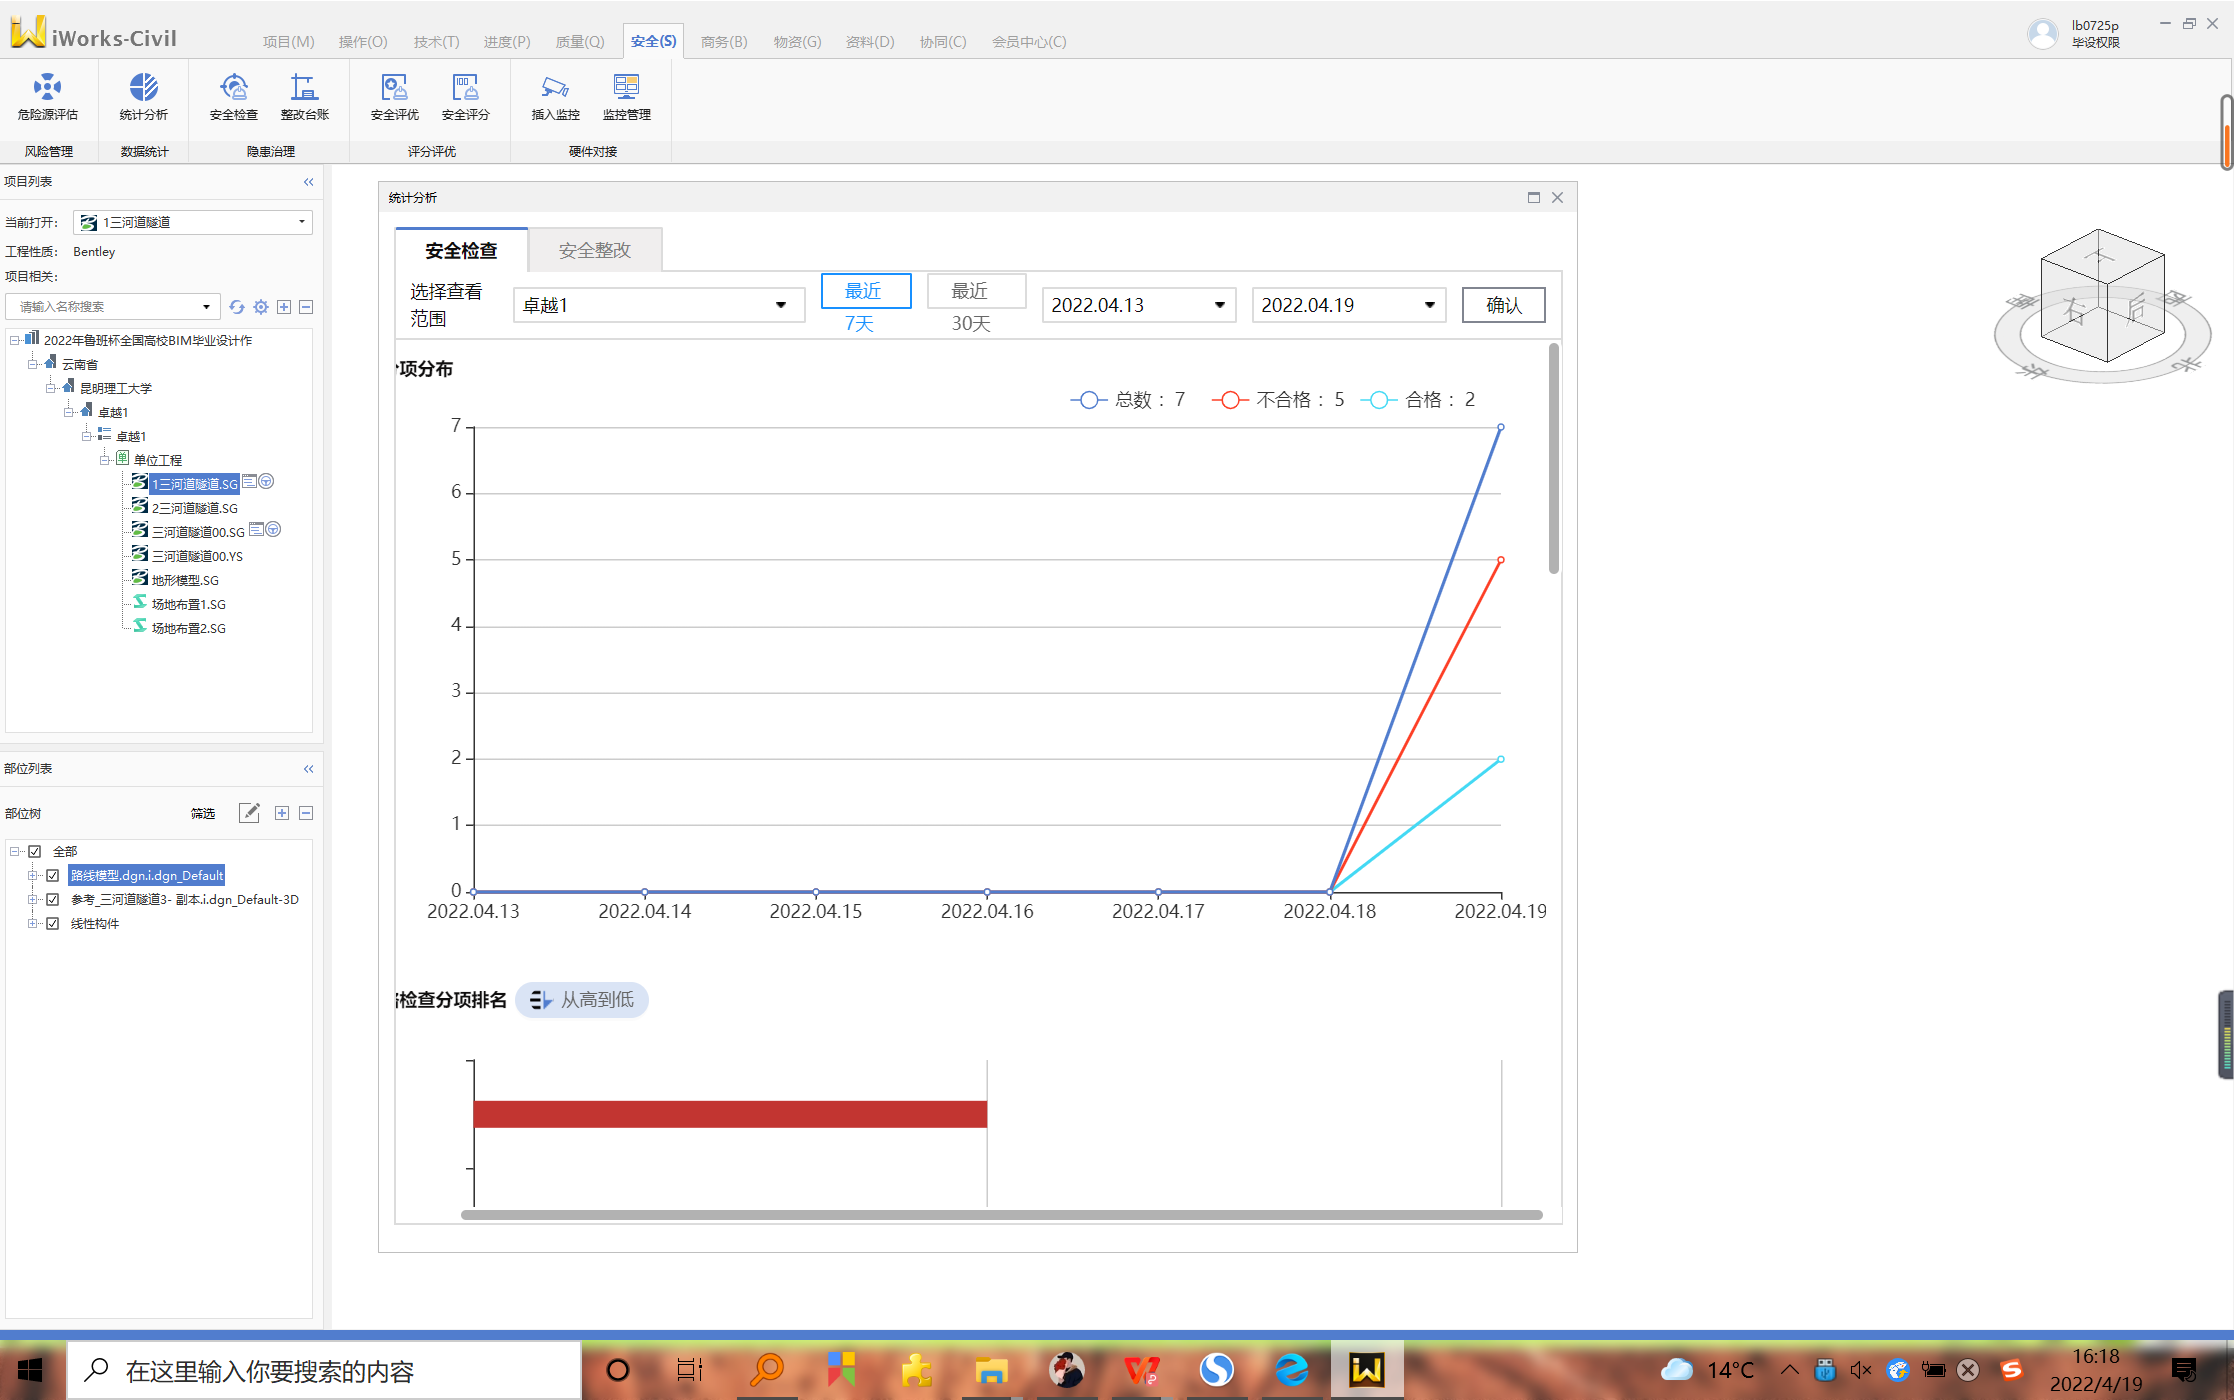The width and height of the screenshot is (2234, 1400).
Task: Open the 安全检查 safety inspection tool in ribbon
Action: (233, 96)
